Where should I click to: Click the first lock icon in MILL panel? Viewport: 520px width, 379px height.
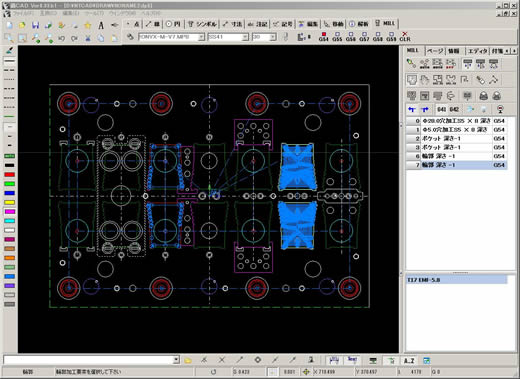[x=483, y=96]
